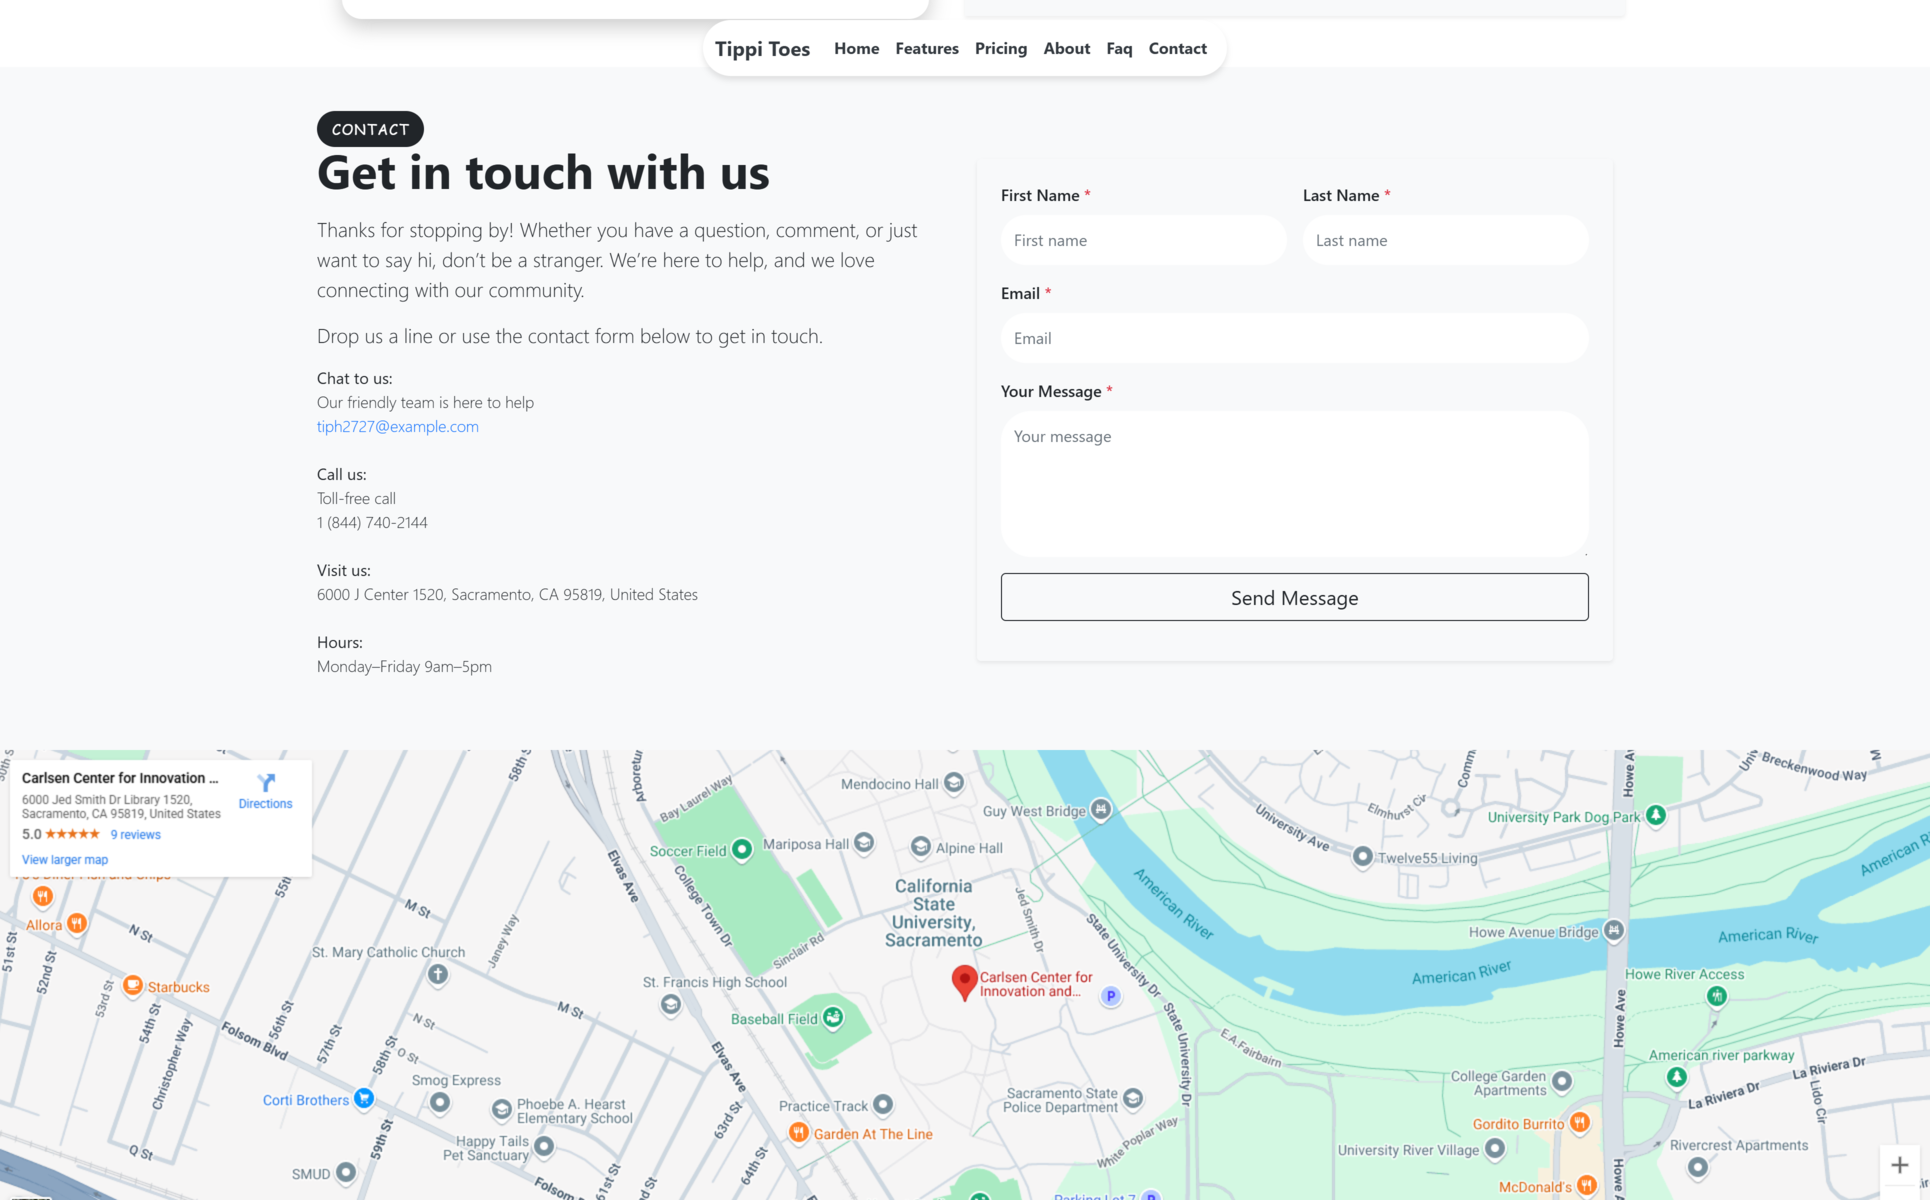
Task: Go to the Features menu item
Action: pos(926,48)
